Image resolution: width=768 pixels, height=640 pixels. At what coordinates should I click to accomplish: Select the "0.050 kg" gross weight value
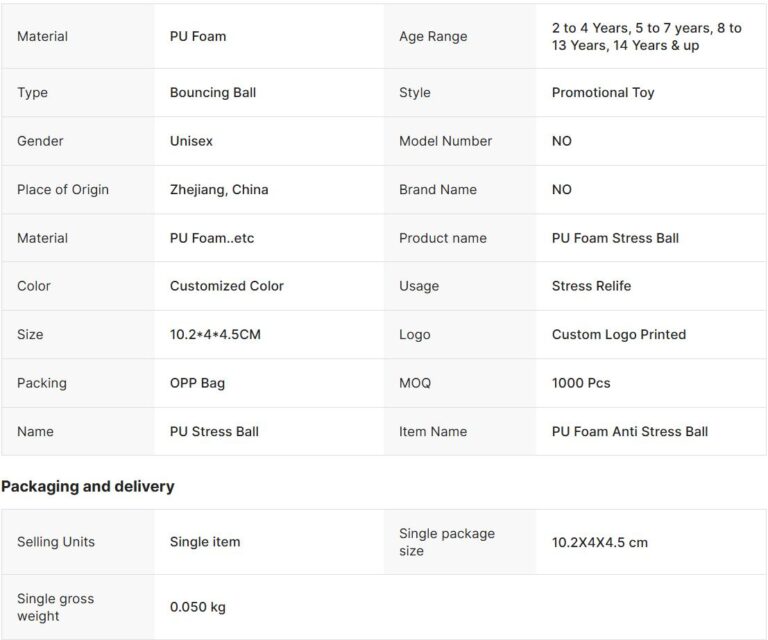[198, 607]
